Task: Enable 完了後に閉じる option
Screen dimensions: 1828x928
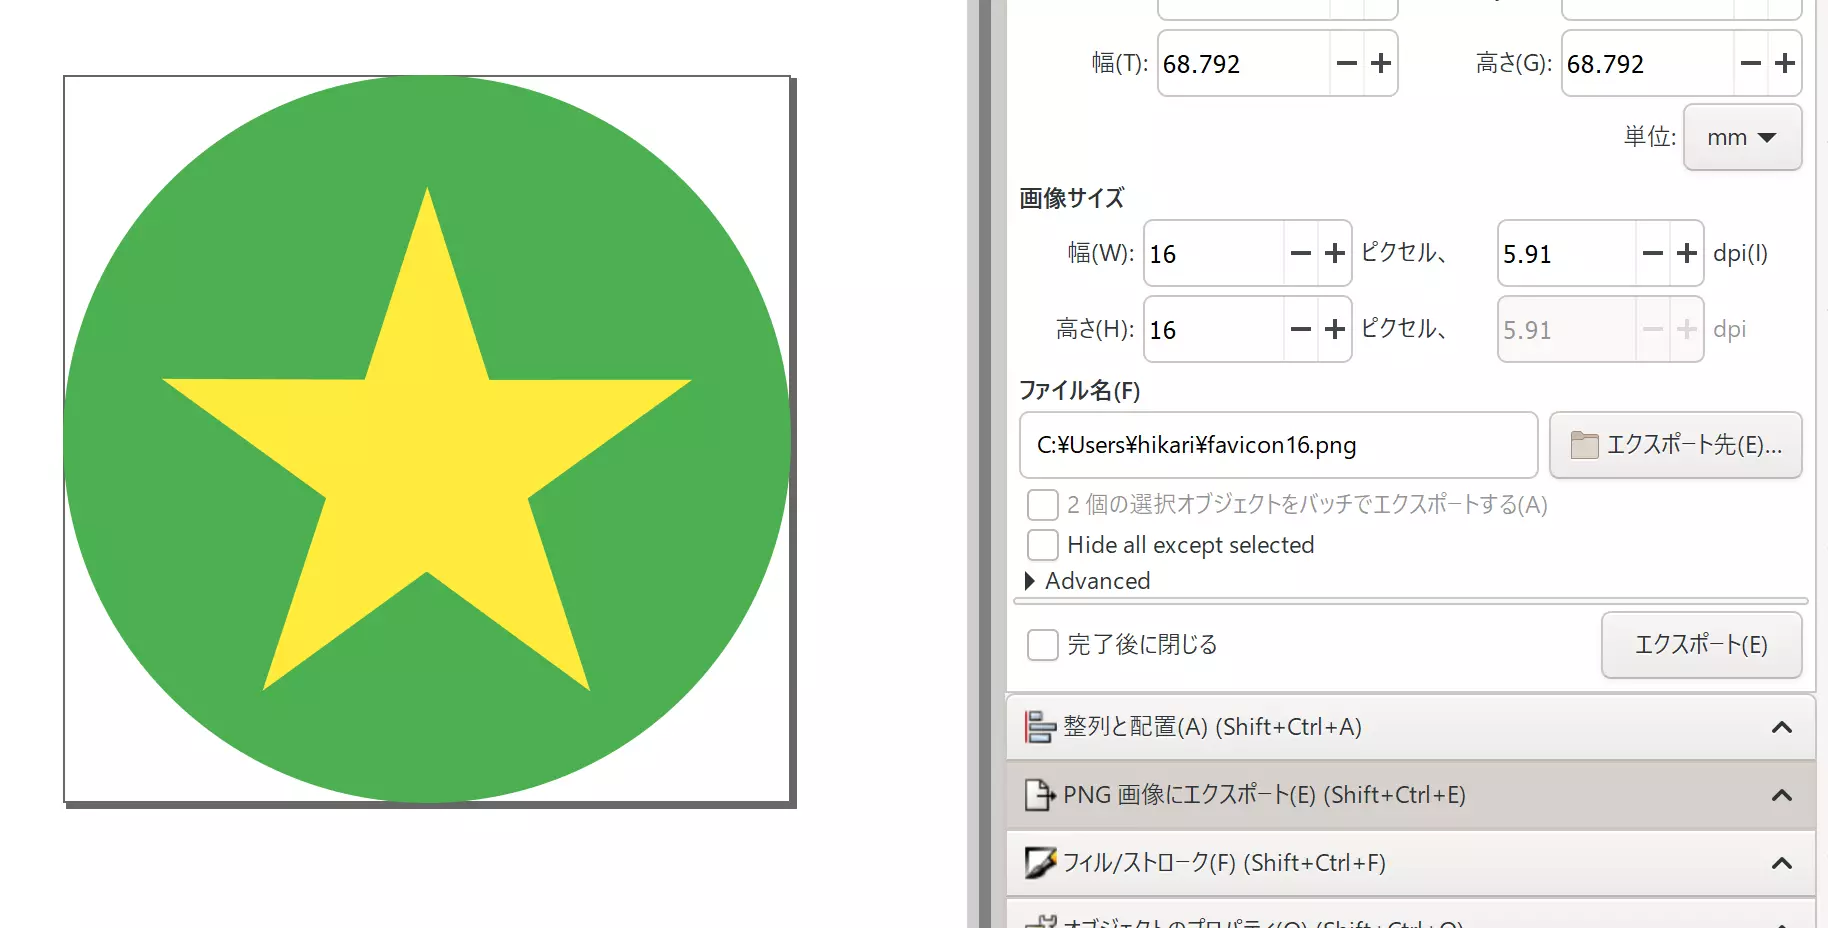Action: pyautogui.click(x=1042, y=645)
